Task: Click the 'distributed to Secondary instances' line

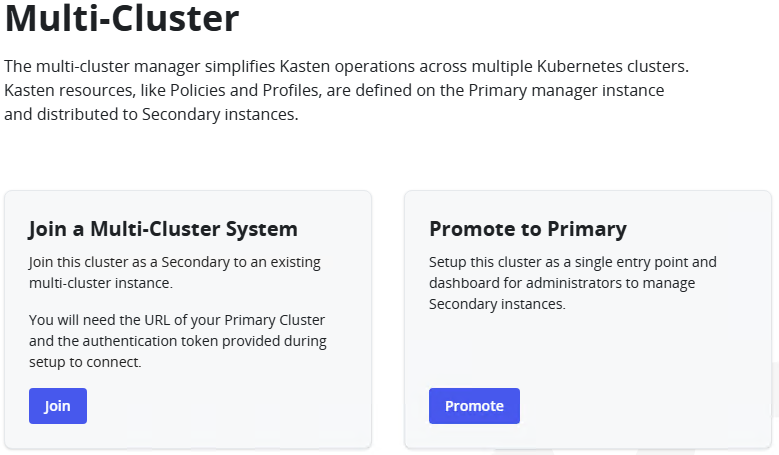Action: coord(151,115)
